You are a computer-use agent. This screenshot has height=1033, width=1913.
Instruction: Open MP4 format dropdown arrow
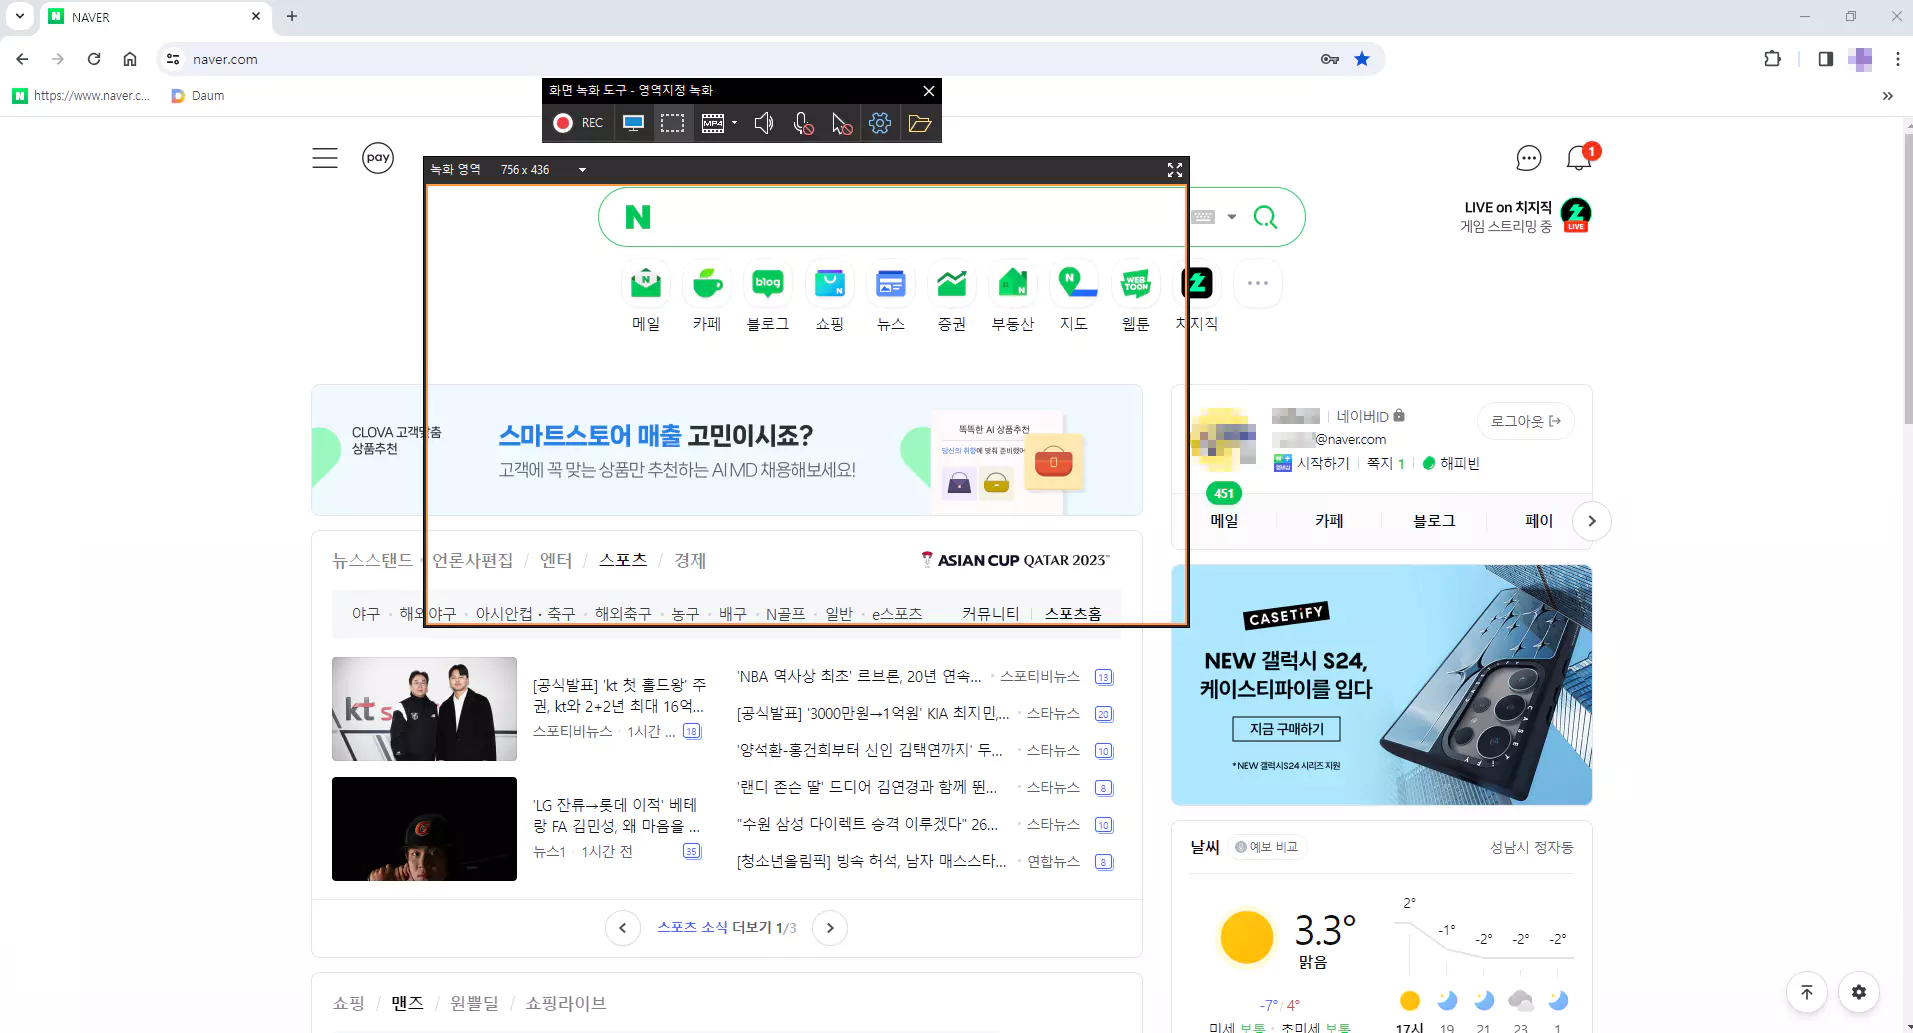coord(735,123)
